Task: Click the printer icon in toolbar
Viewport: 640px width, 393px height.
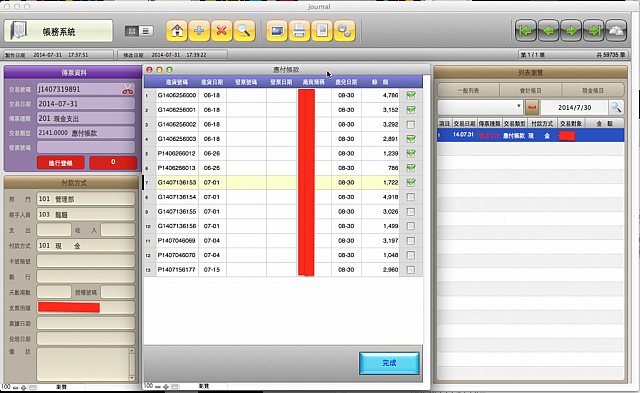Action: click(300, 31)
